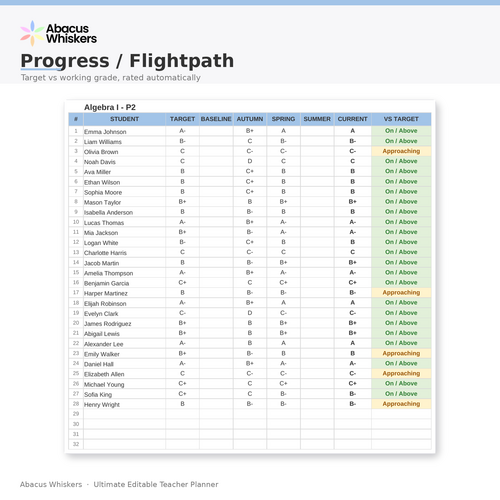Select the VS TARGET column header
The image size is (500, 500).
[401, 119]
